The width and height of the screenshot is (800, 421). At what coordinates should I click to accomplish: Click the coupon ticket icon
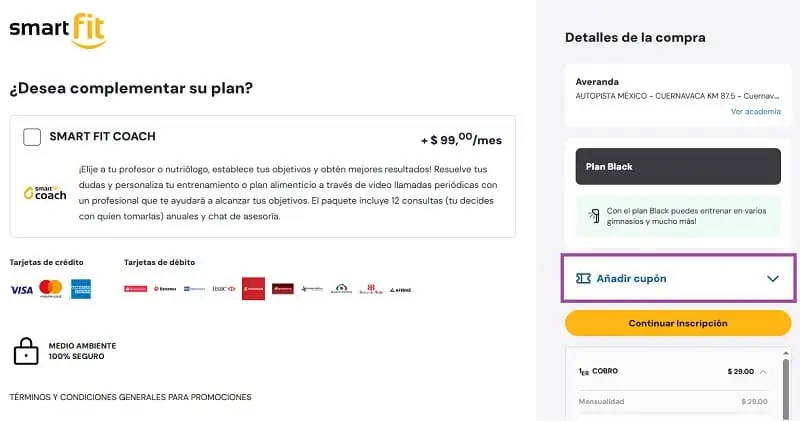coord(583,278)
